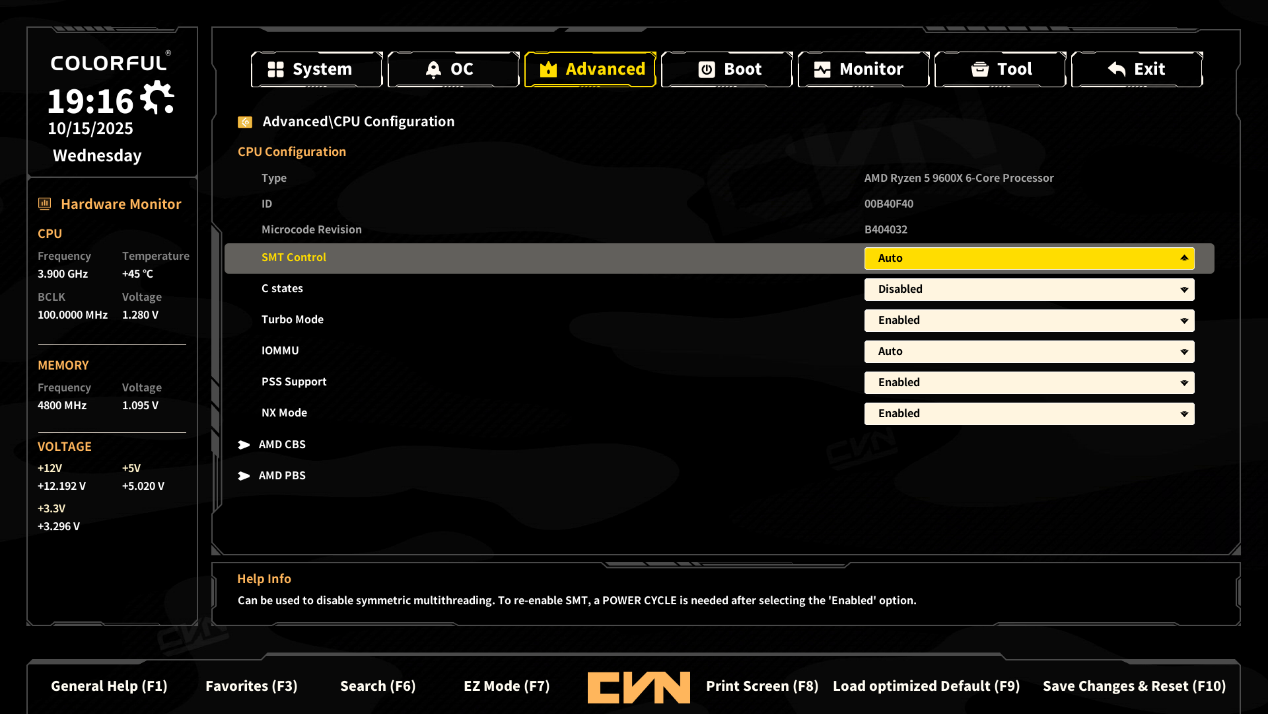Select the C states row label

coord(282,289)
